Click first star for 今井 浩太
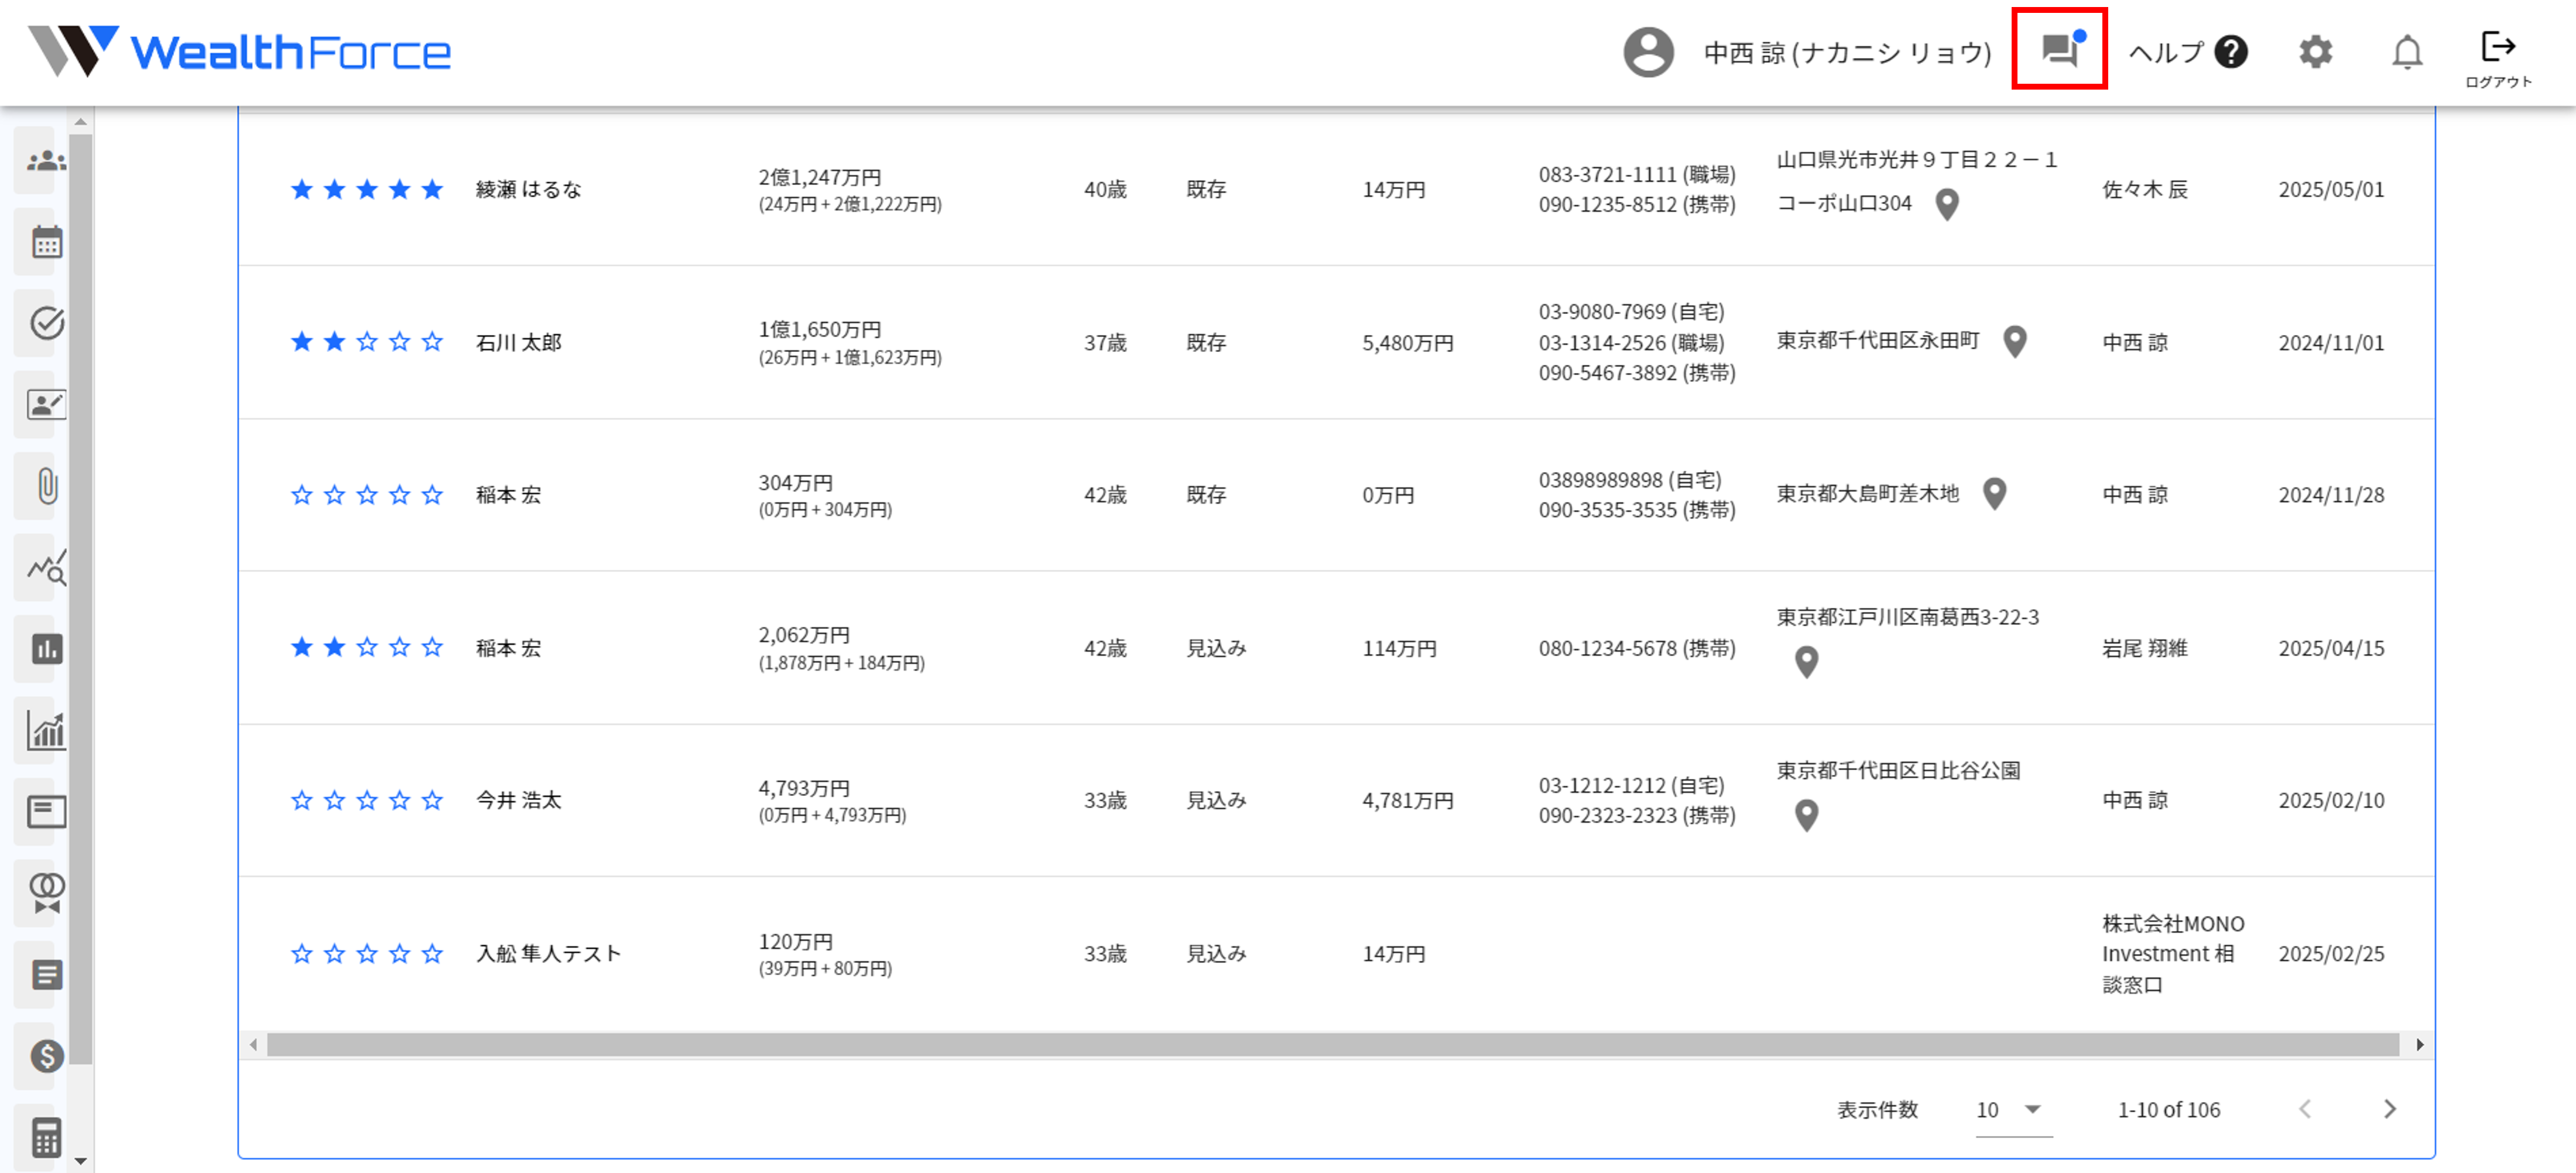Image resolution: width=2576 pixels, height=1173 pixels. 301,800
